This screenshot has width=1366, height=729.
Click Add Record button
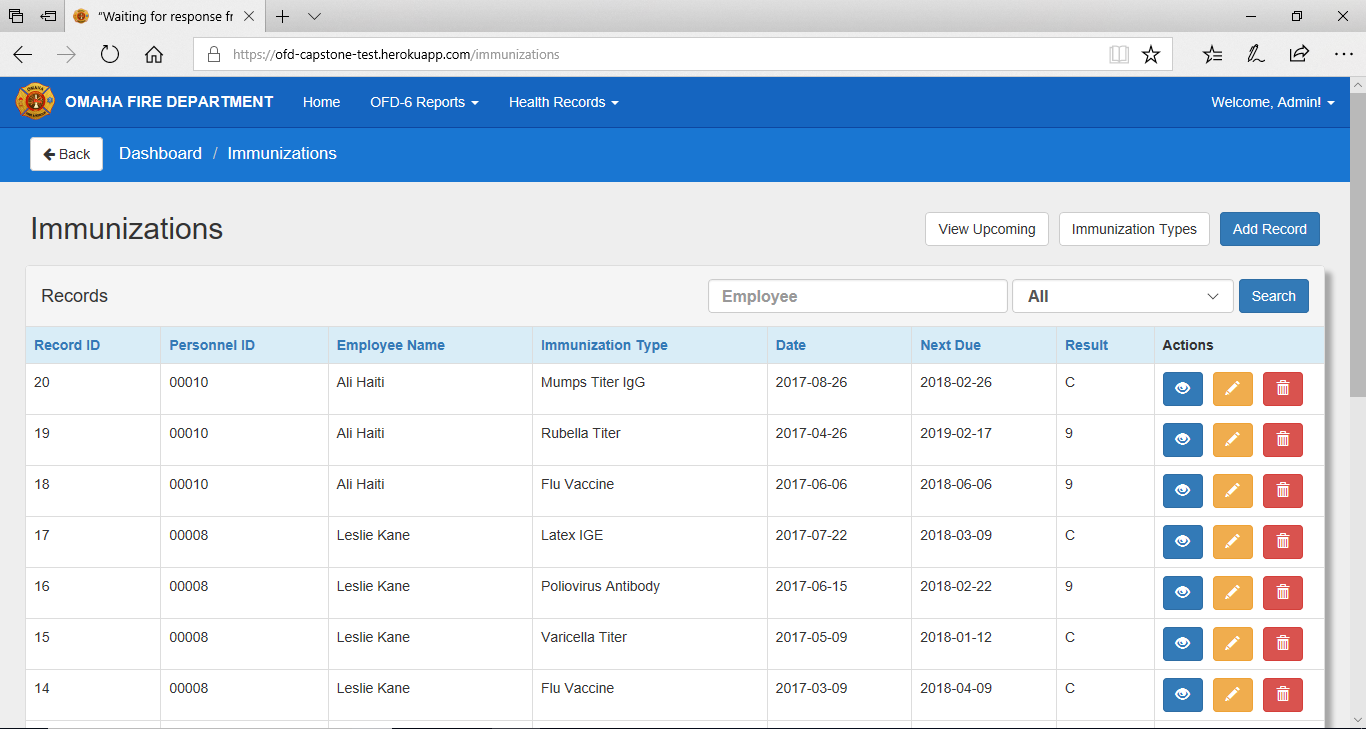1270,229
